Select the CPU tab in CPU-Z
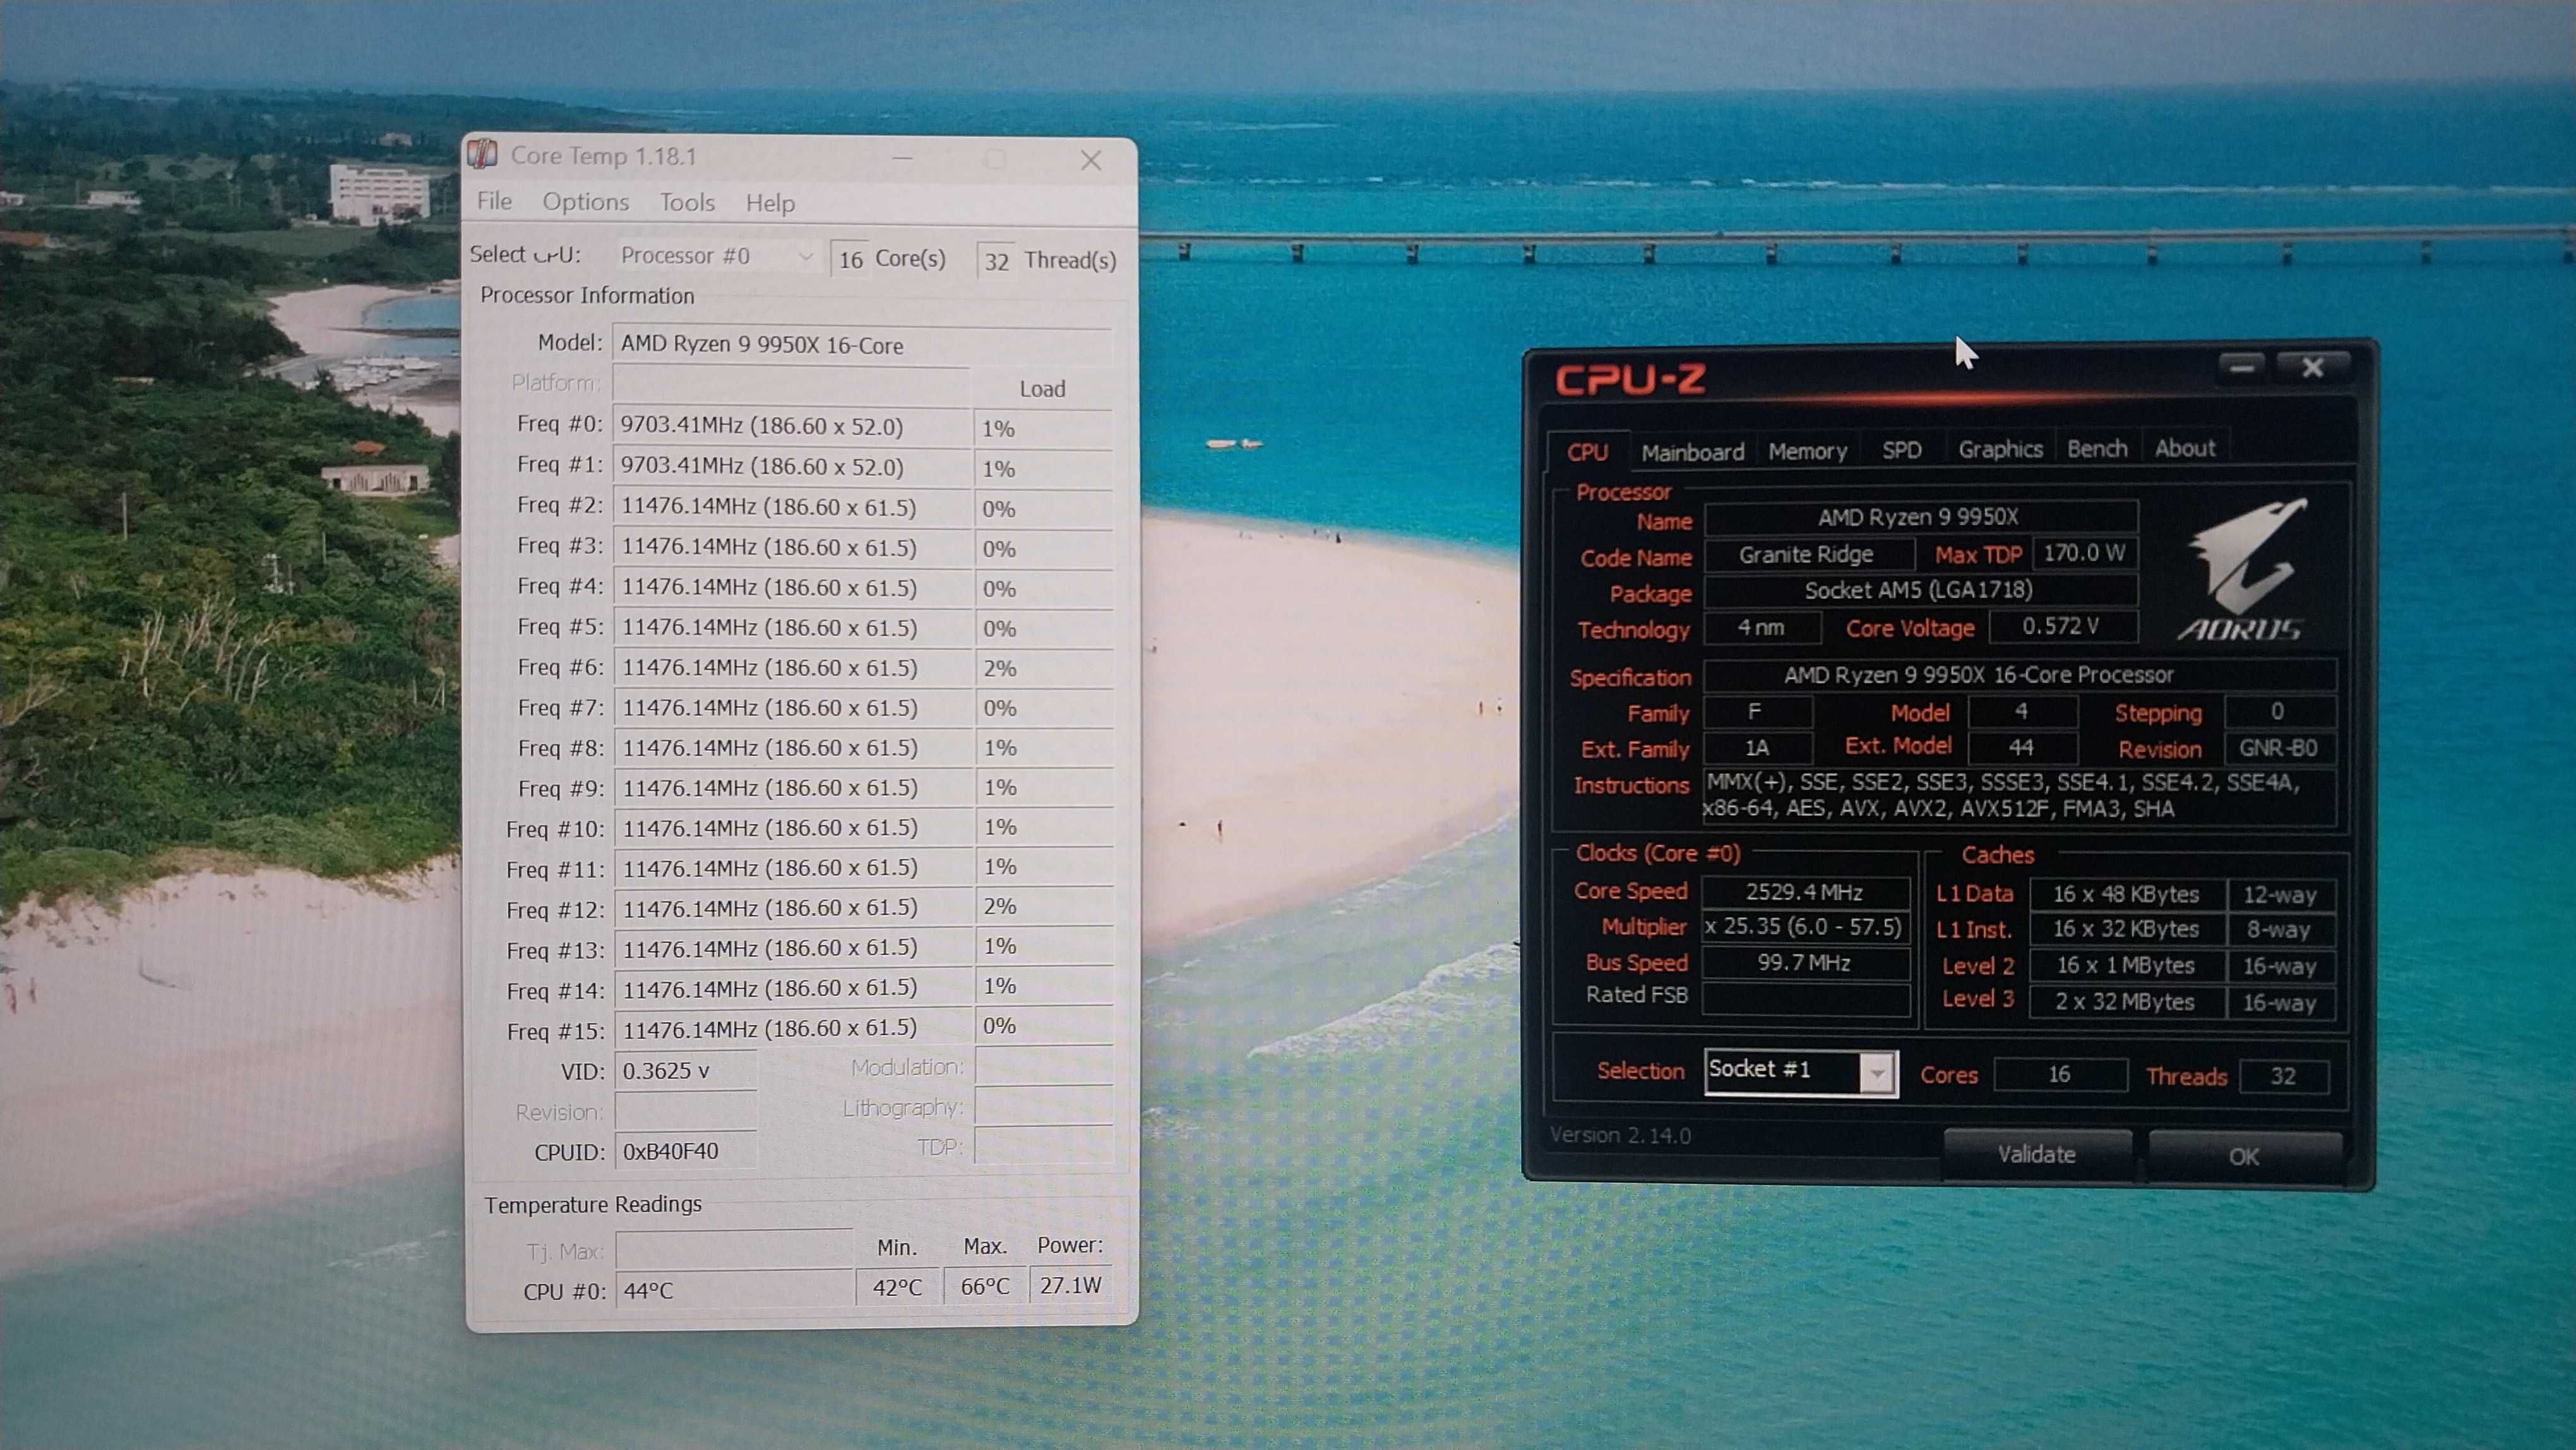This screenshot has width=2576, height=1450. [x=1587, y=452]
